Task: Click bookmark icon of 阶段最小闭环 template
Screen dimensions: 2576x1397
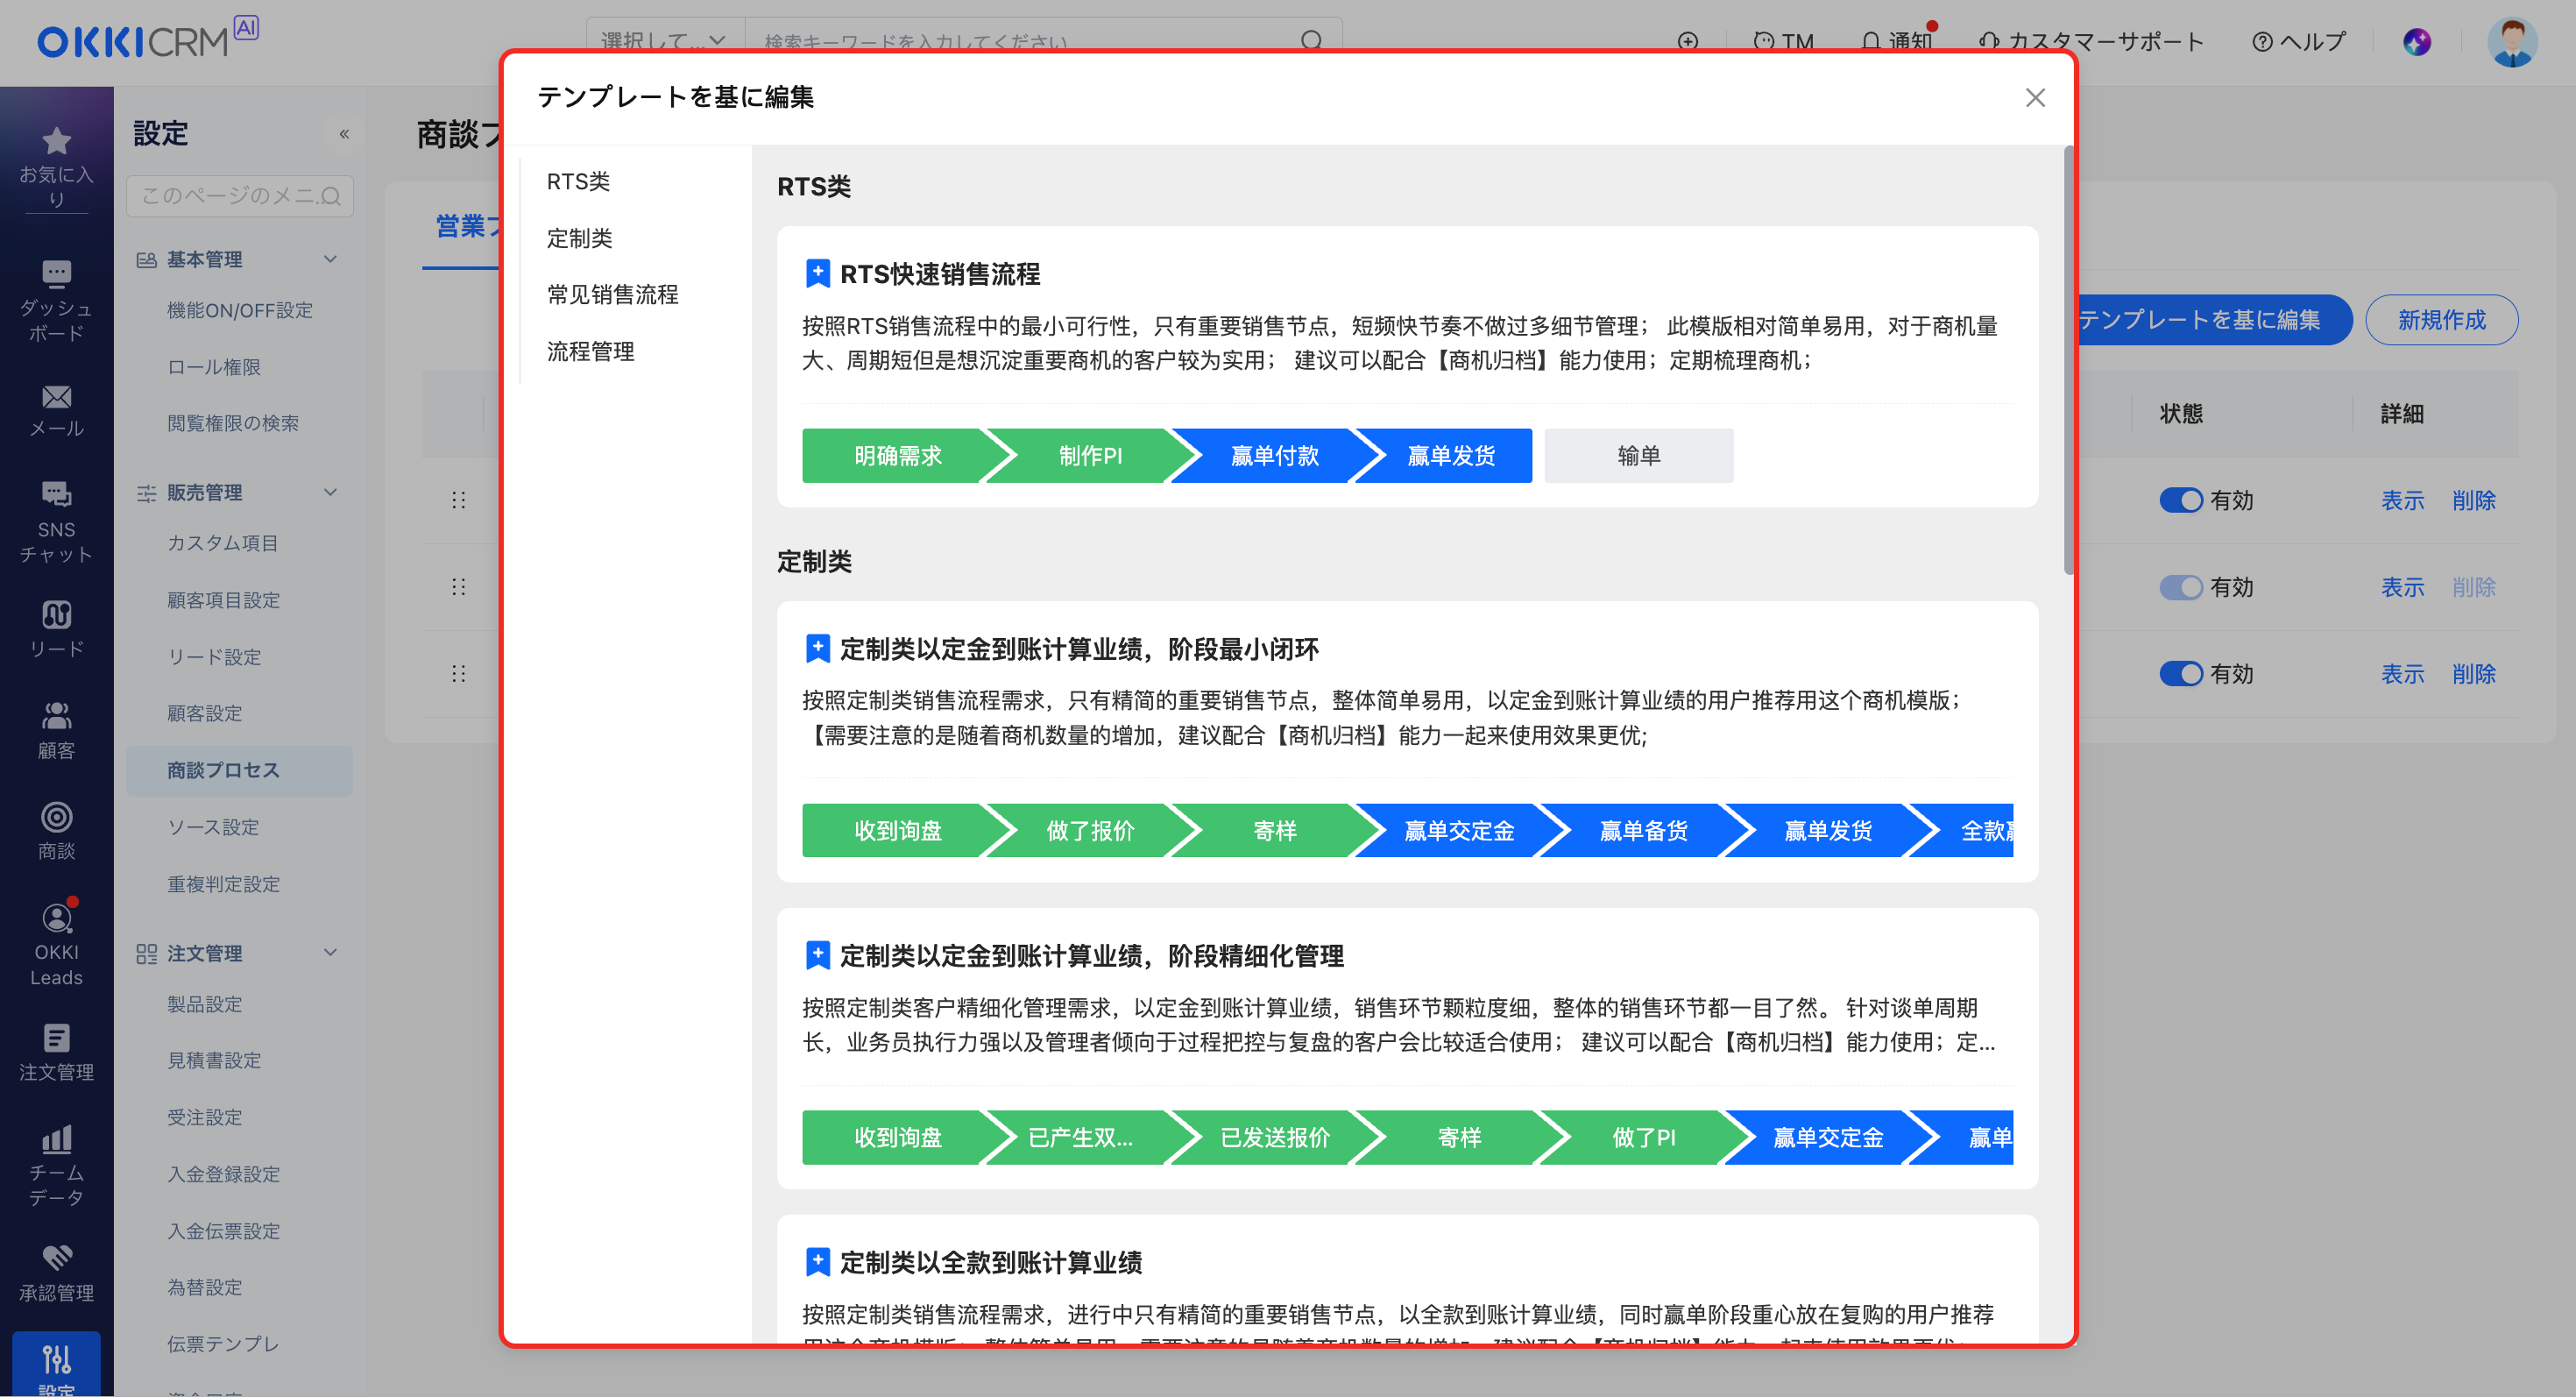Action: pos(817,648)
